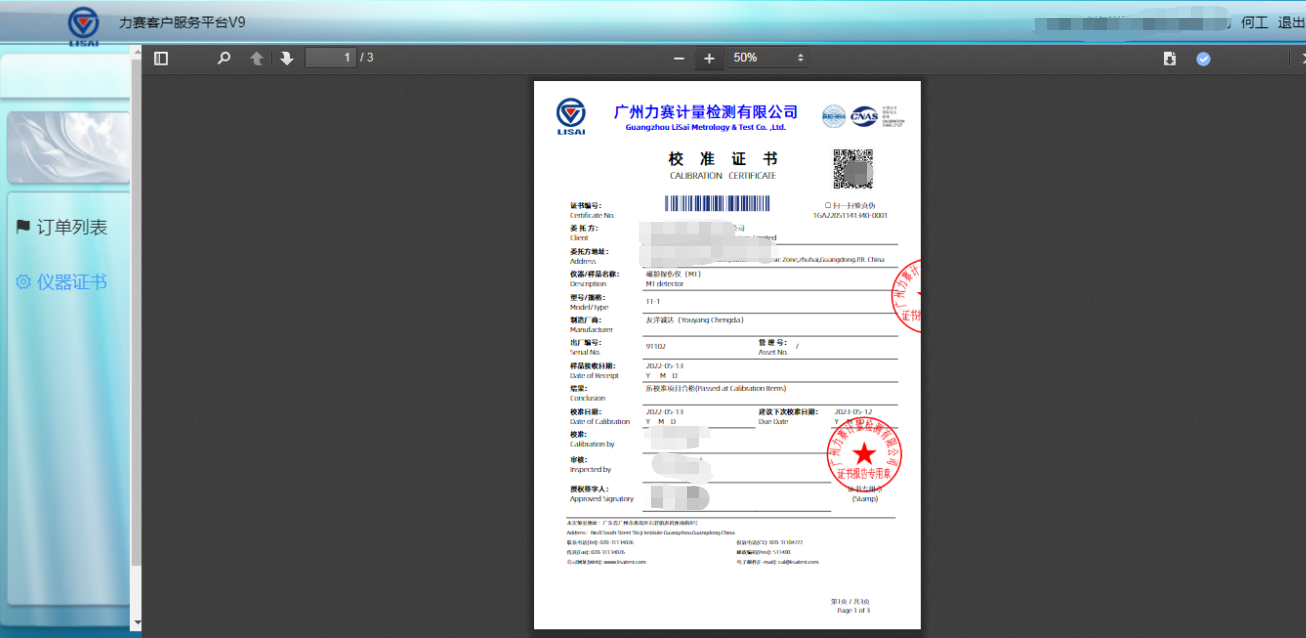Click the LISAI logo in header
1306x638 pixels.
pos(83,26)
